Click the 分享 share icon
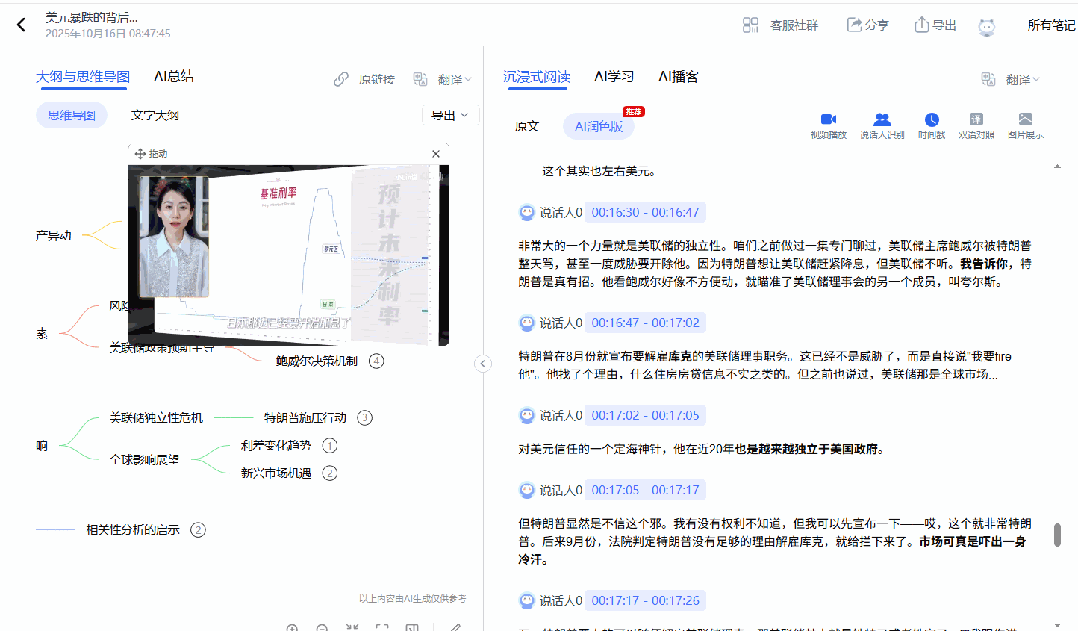Viewport: 1078px width, 631px height. pos(855,25)
